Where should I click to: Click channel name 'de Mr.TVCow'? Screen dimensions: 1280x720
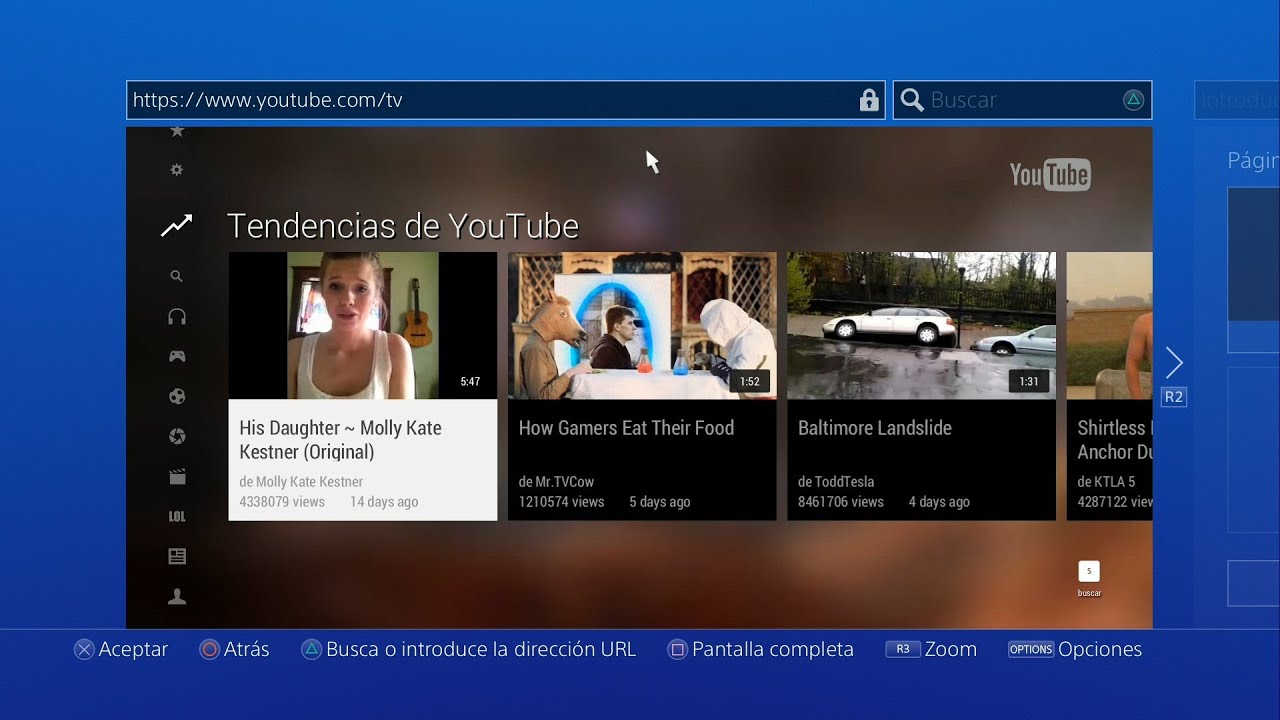[556, 482]
